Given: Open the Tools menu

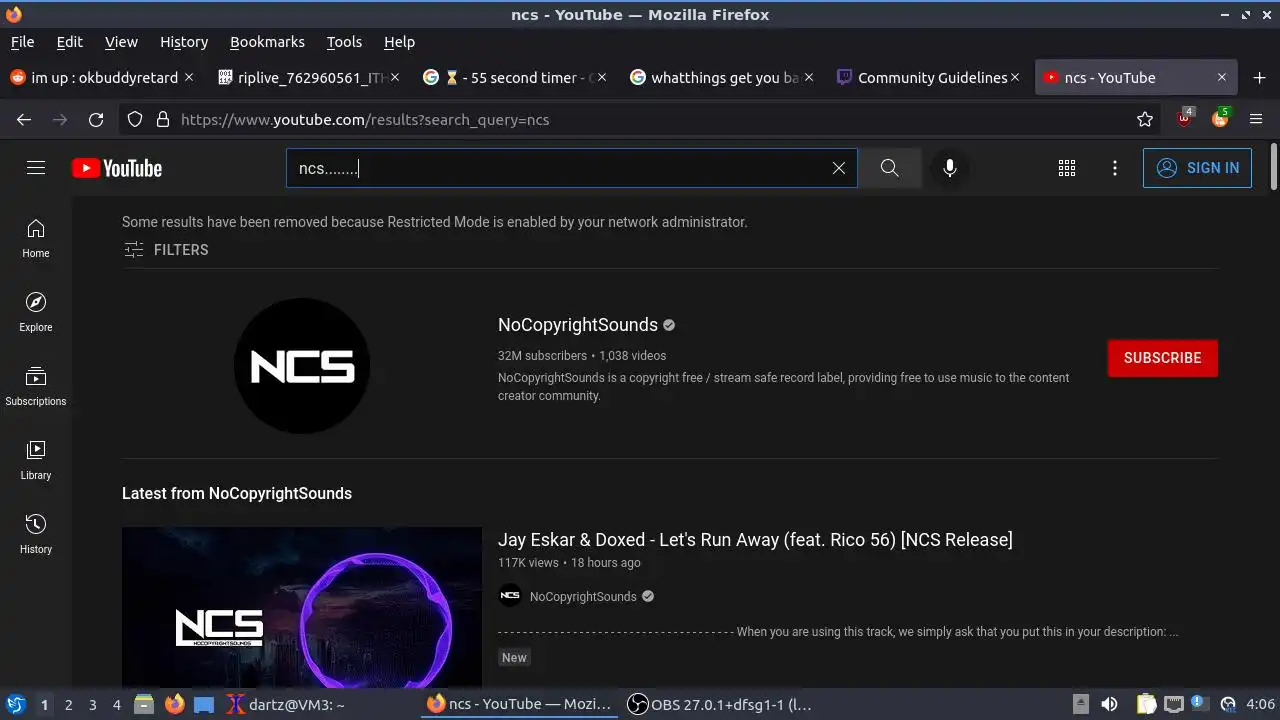Looking at the screenshot, I should [344, 42].
